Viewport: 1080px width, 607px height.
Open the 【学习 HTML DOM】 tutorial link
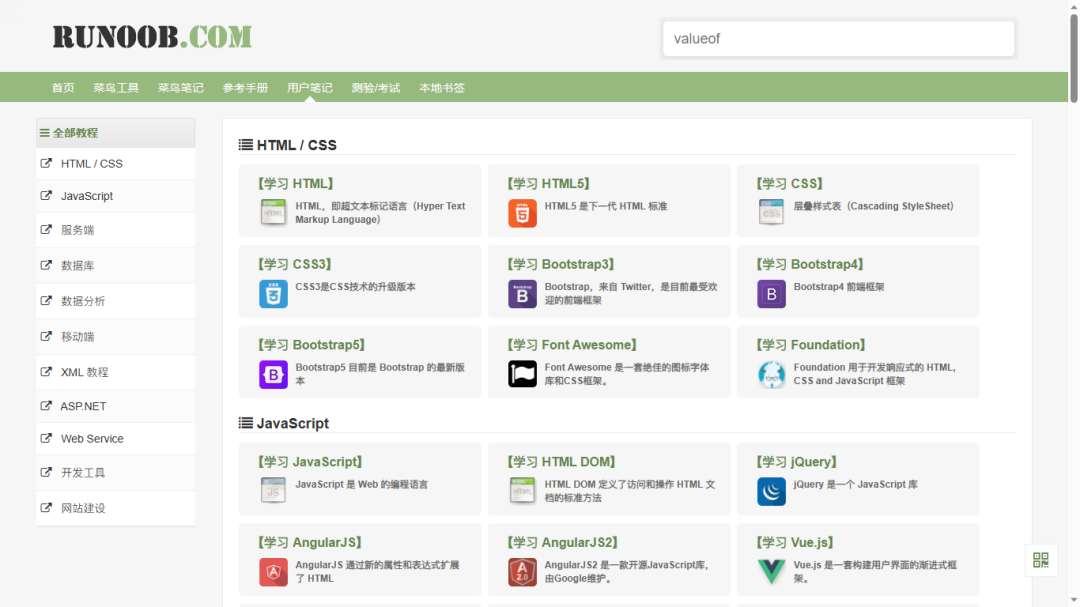[x=561, y=462]
